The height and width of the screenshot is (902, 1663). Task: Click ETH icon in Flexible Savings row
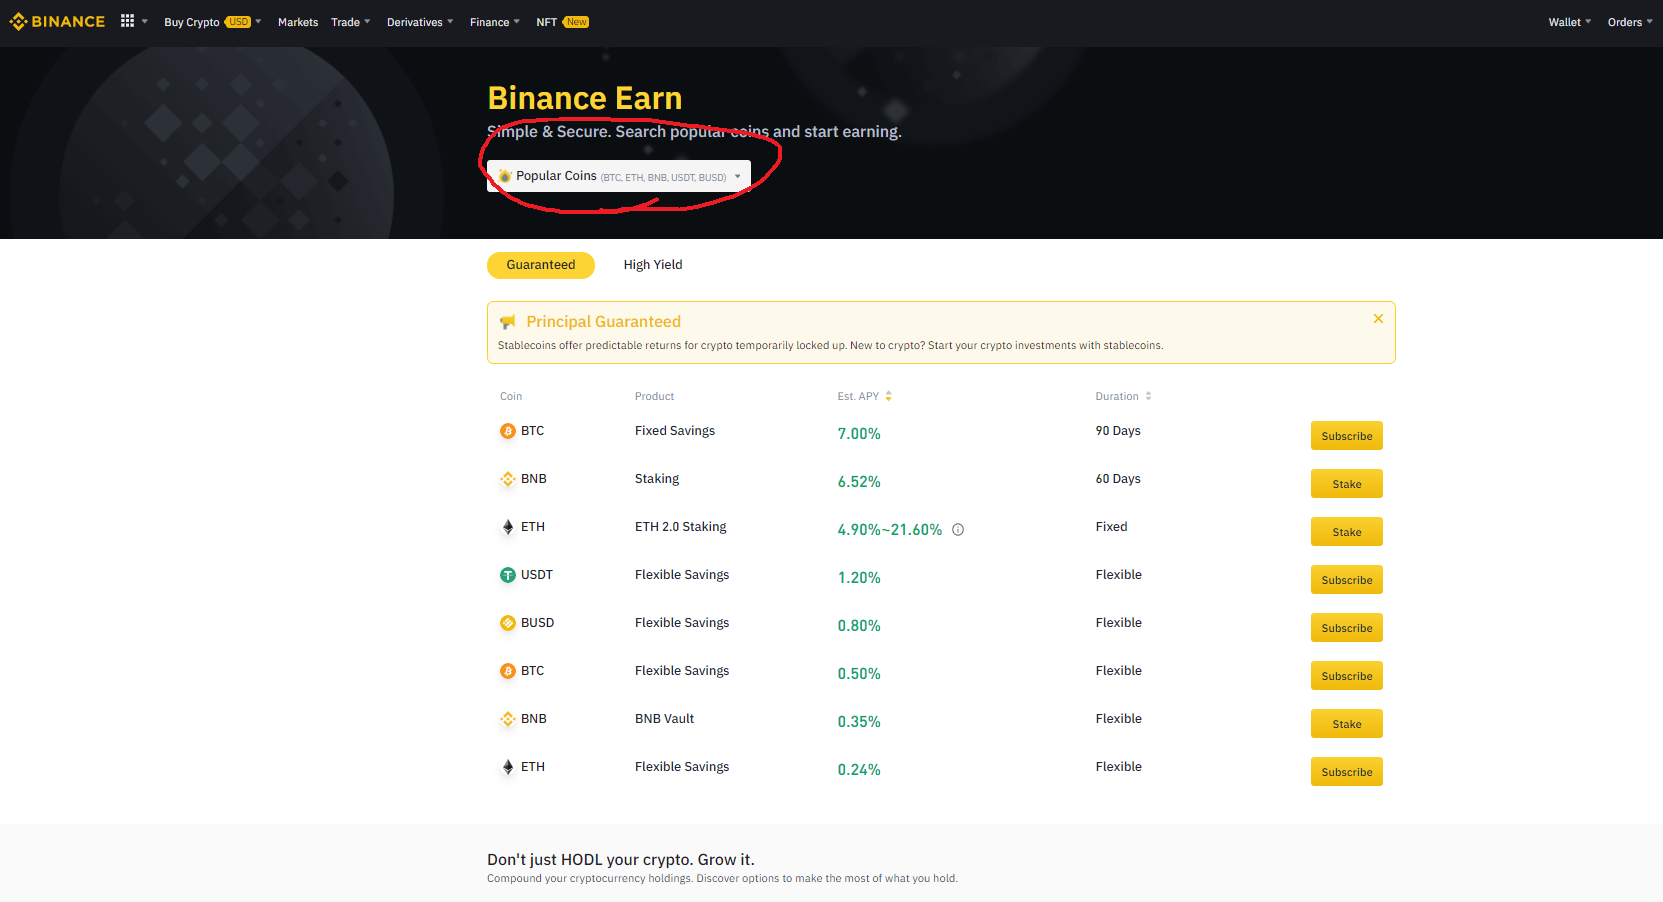coord(508,767)
